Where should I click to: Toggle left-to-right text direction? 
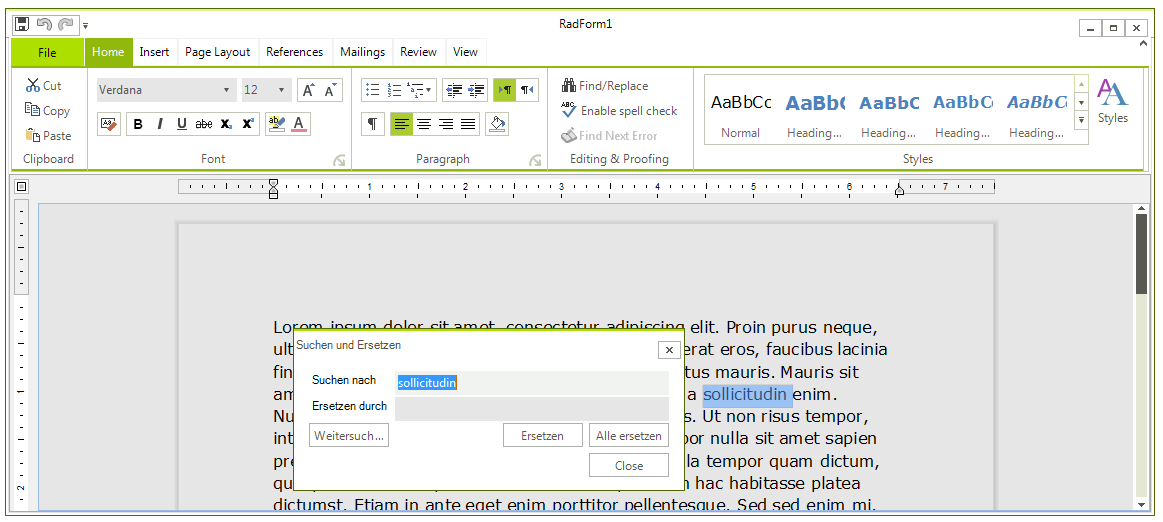coord(505,90)
